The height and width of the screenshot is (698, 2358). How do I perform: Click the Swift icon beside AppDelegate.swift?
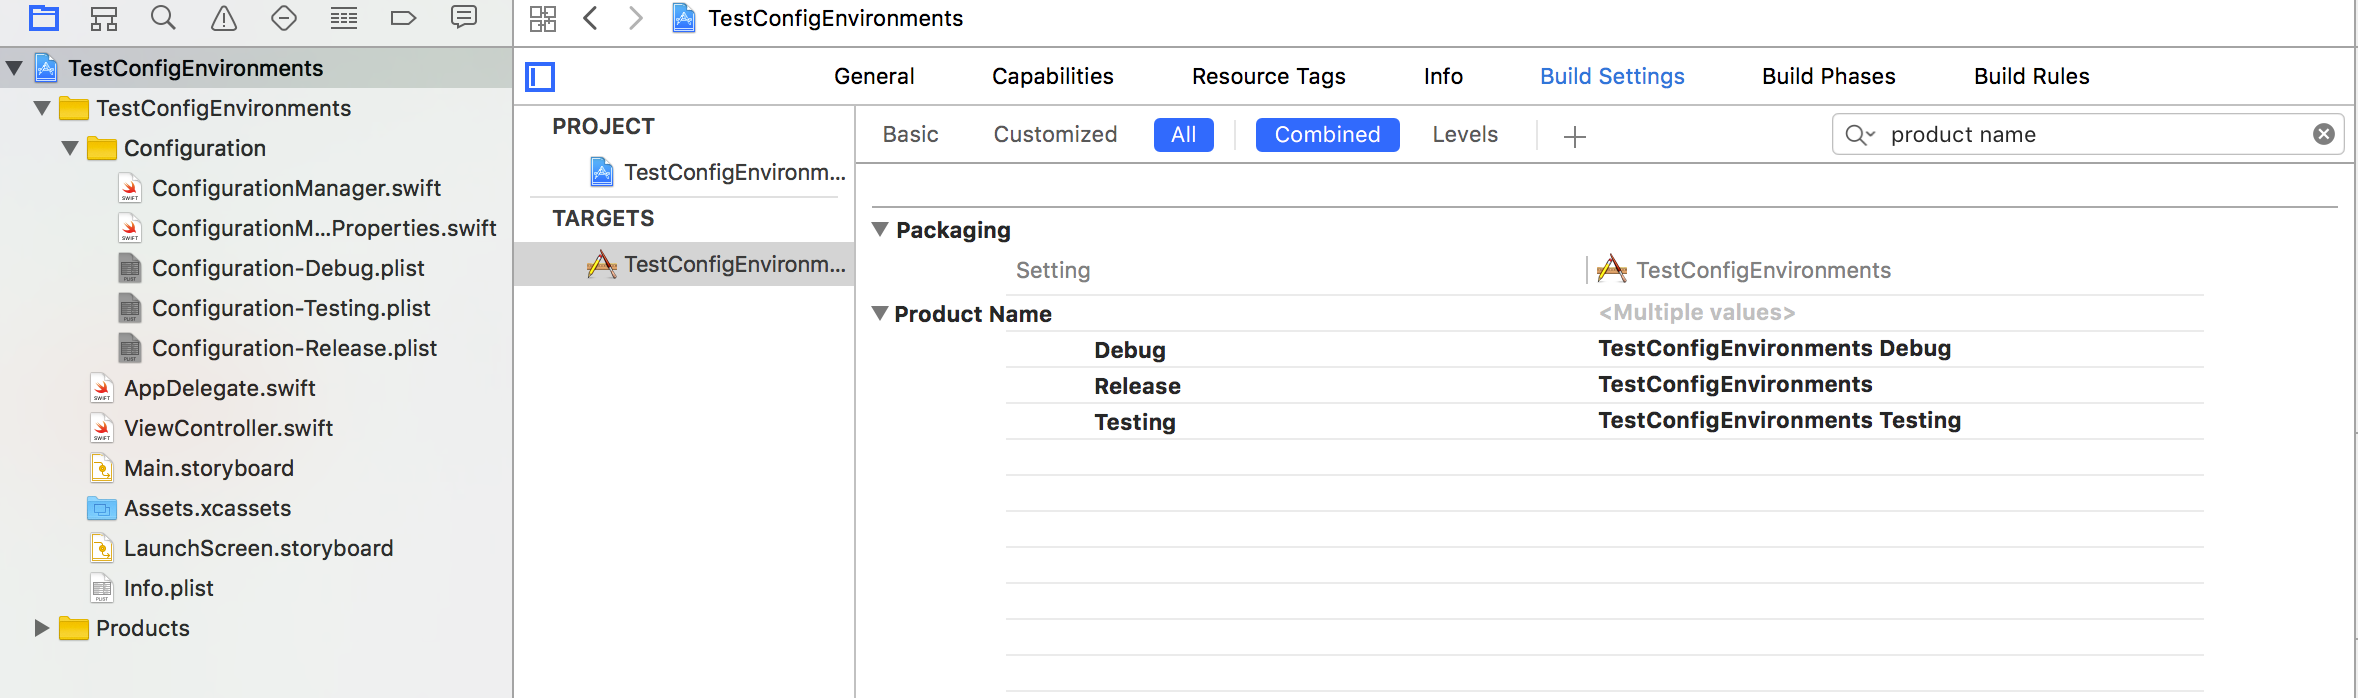pyautogui.click(x=102, y=388)
